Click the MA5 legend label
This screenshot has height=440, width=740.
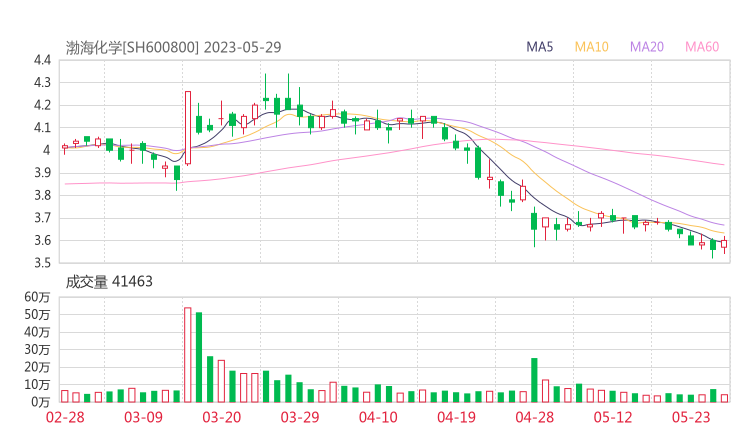pos(539,47)
